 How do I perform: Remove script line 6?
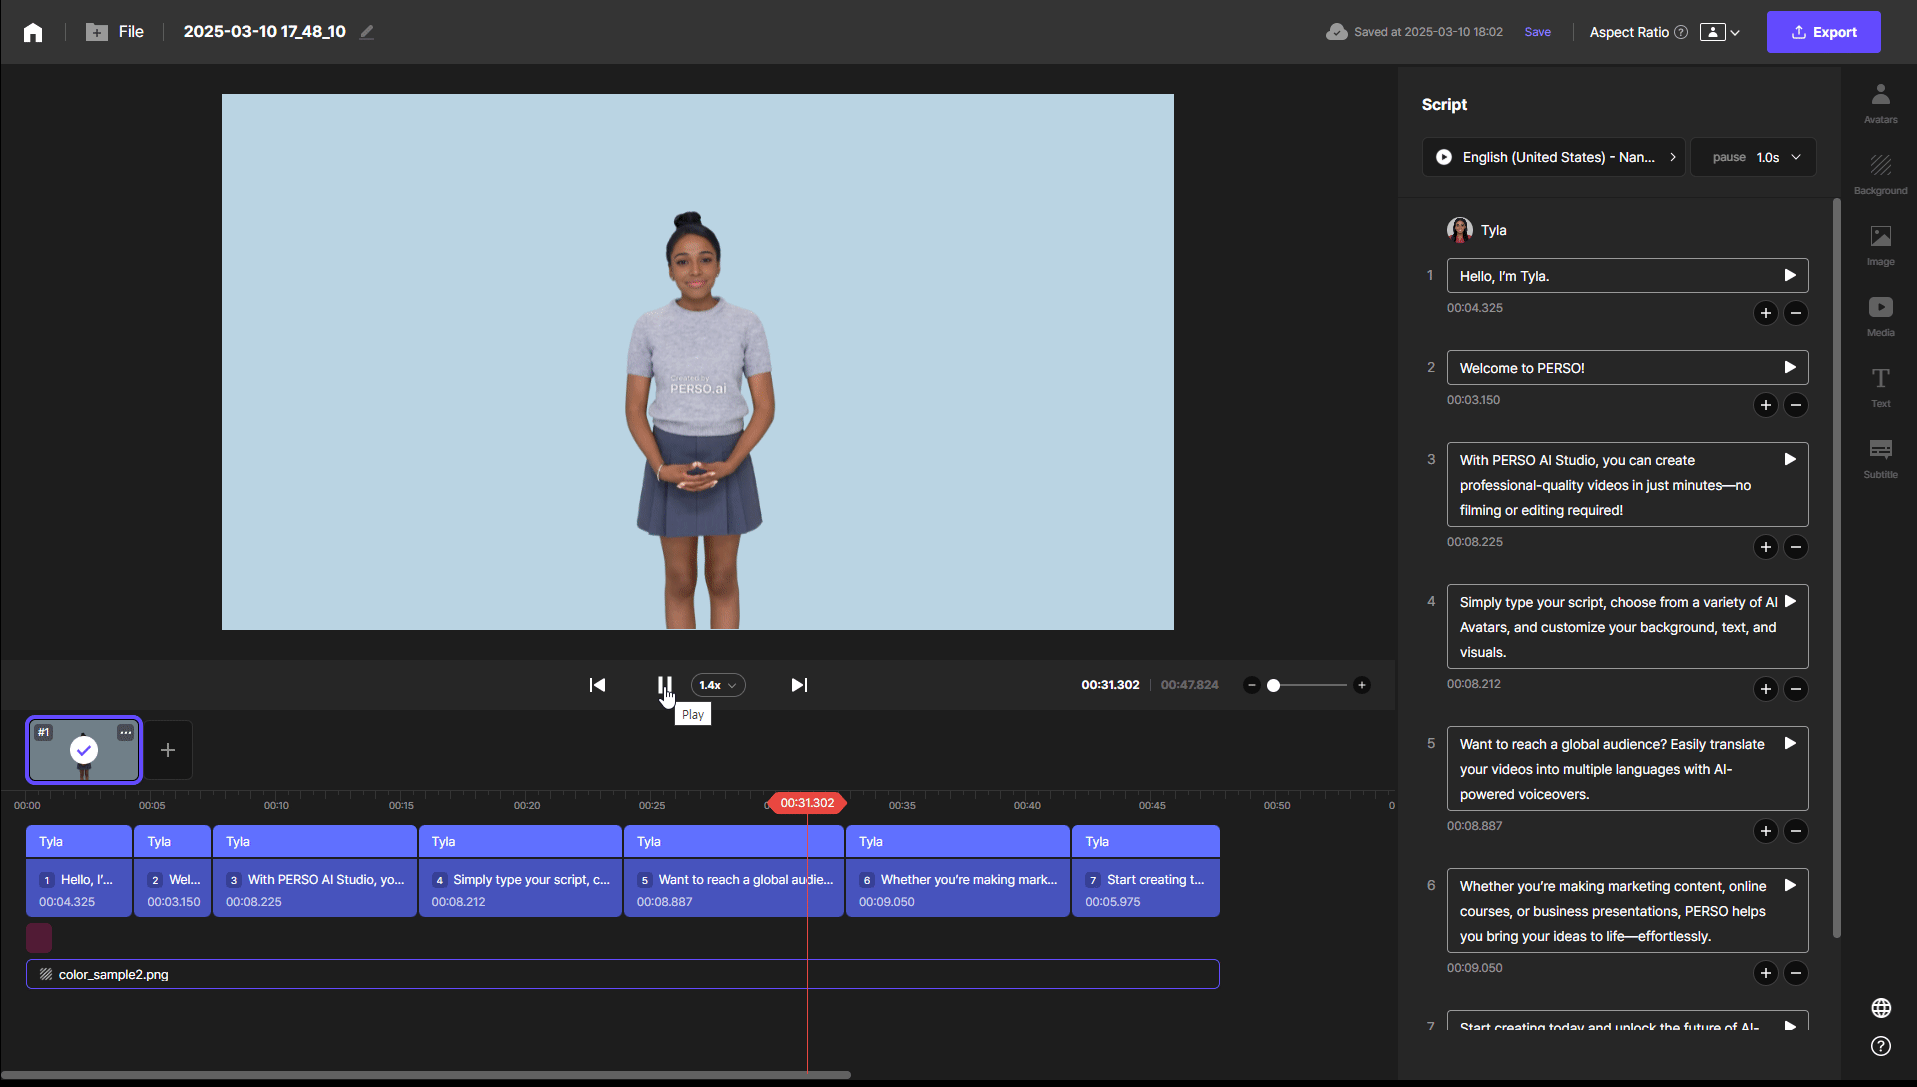pos(1796,973)
